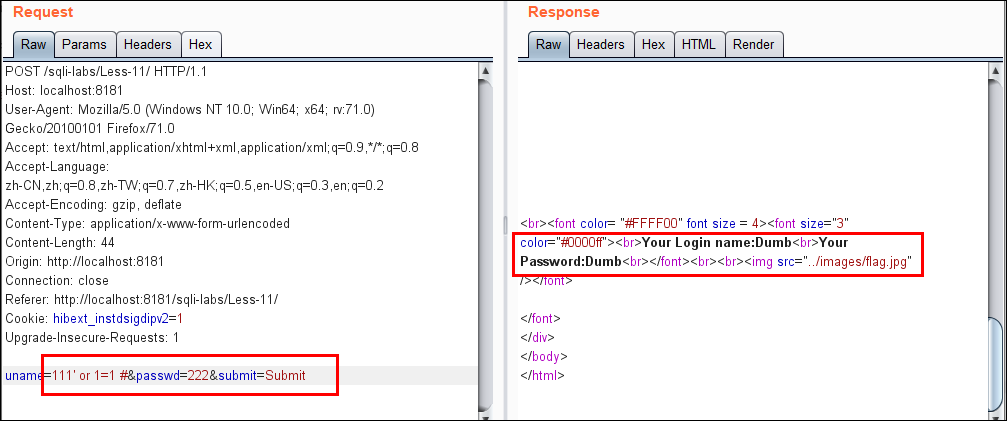This screenshot has height=421, width=1007.
Task: Click the Content-Length: 44 line
Action: coord(60,243)
